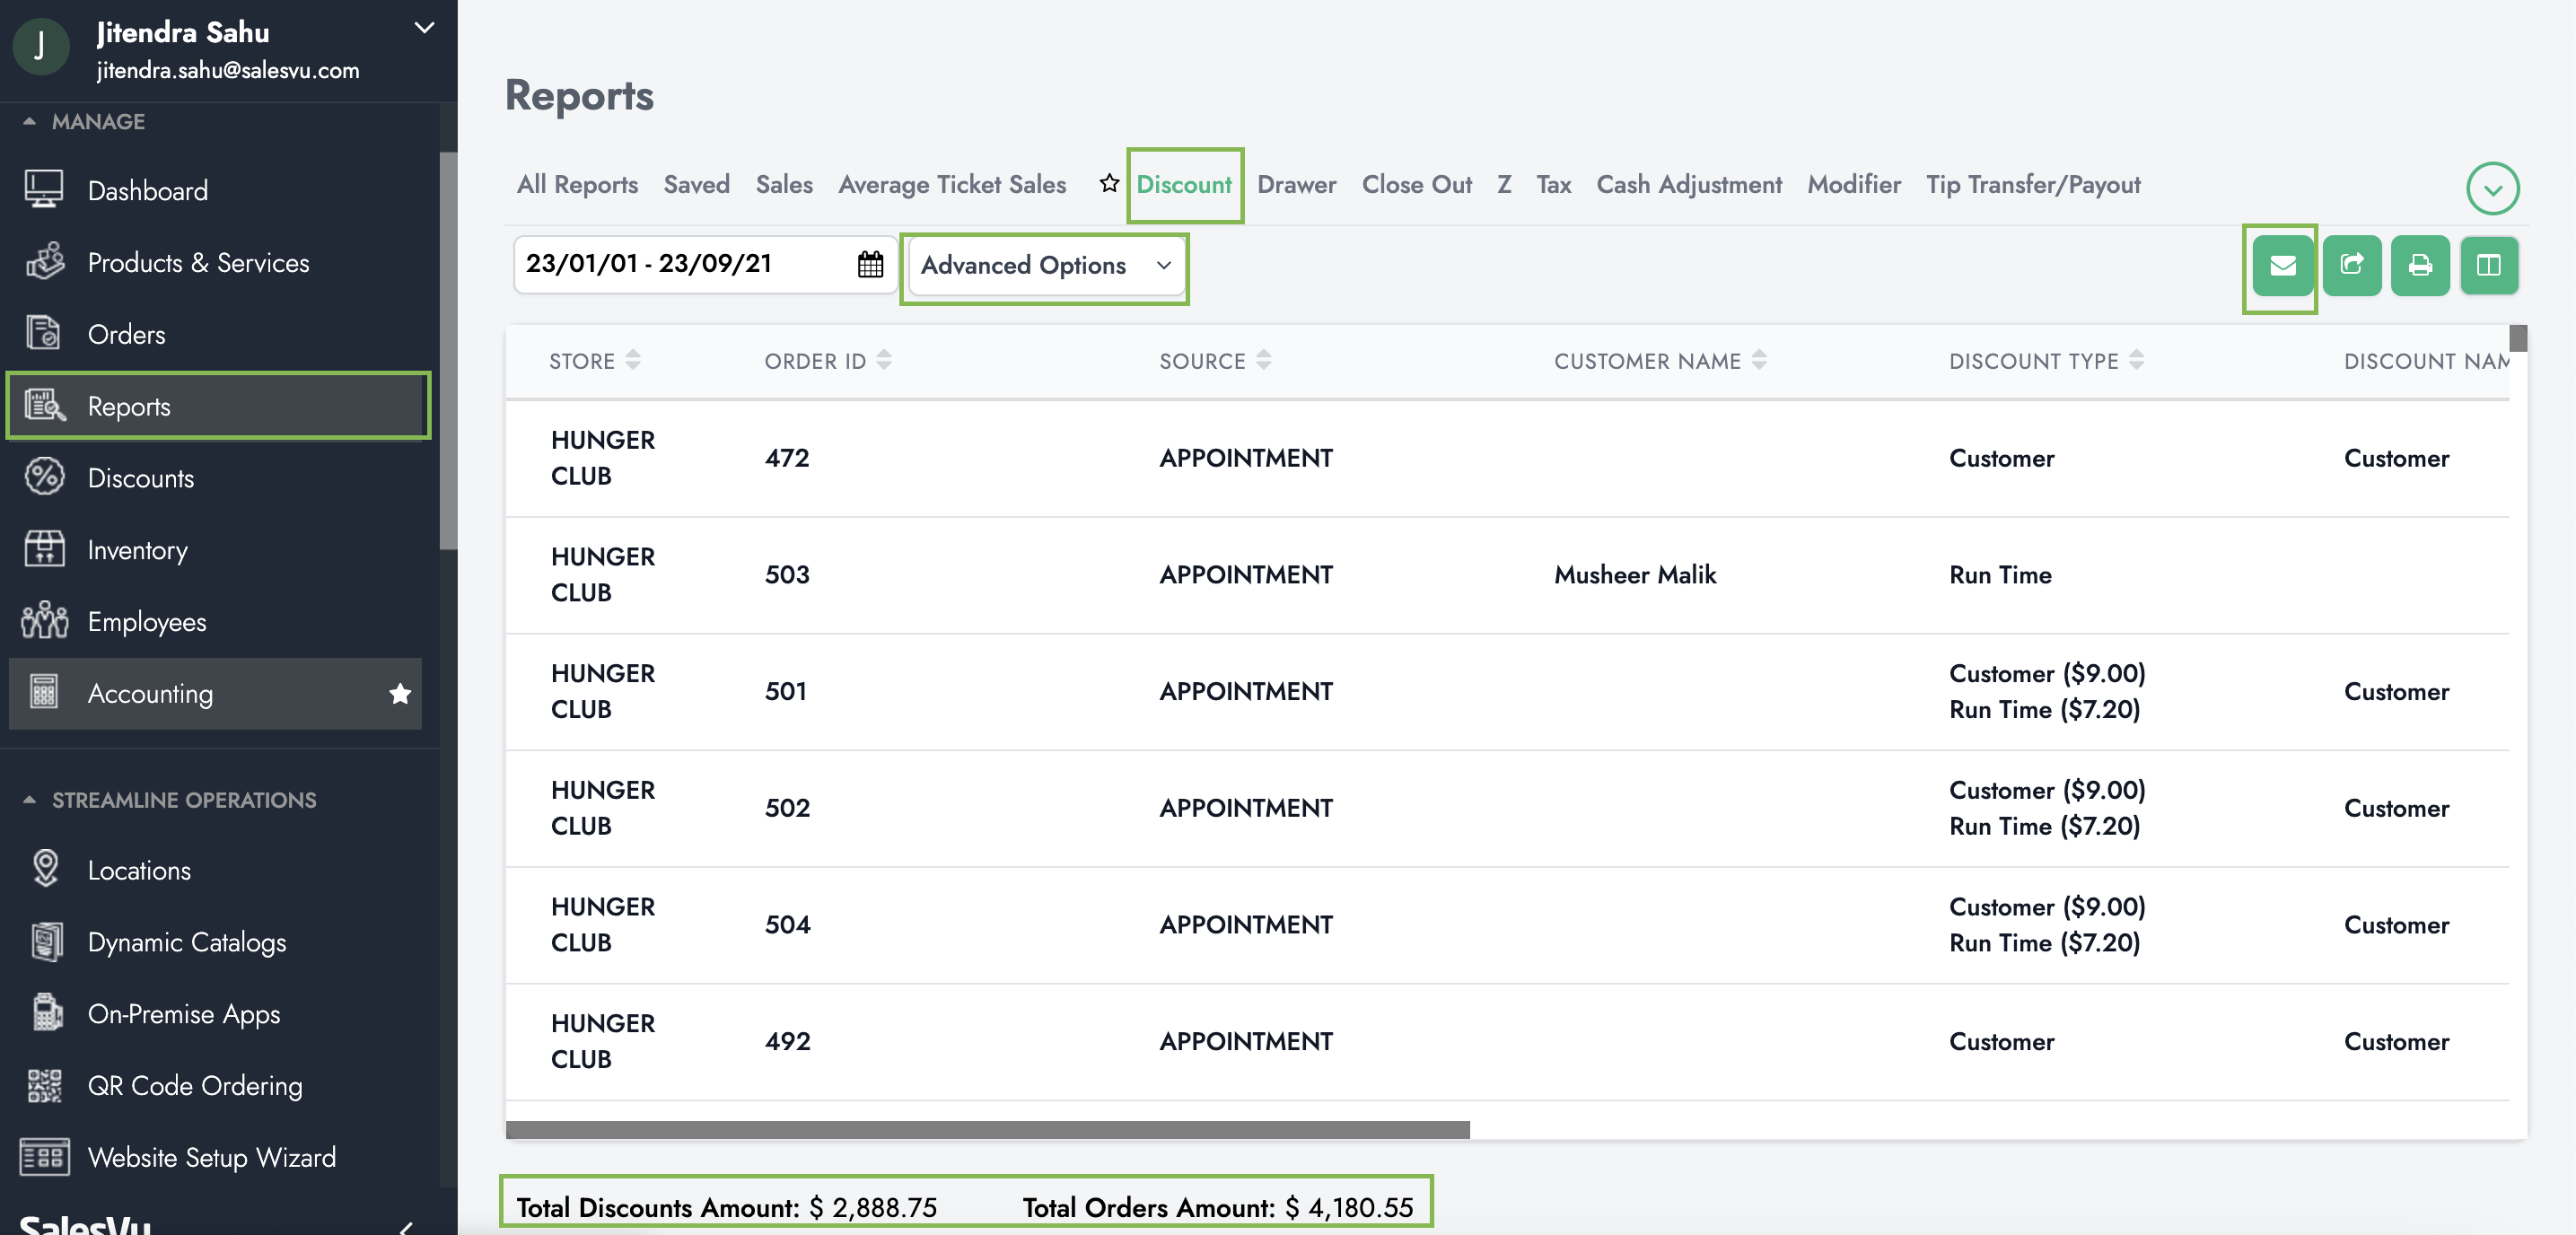The width and height of the screenshot is (2576, 1235).
Task: Switch to the Drawer report tab
Action: click(x=1296, y=185)
